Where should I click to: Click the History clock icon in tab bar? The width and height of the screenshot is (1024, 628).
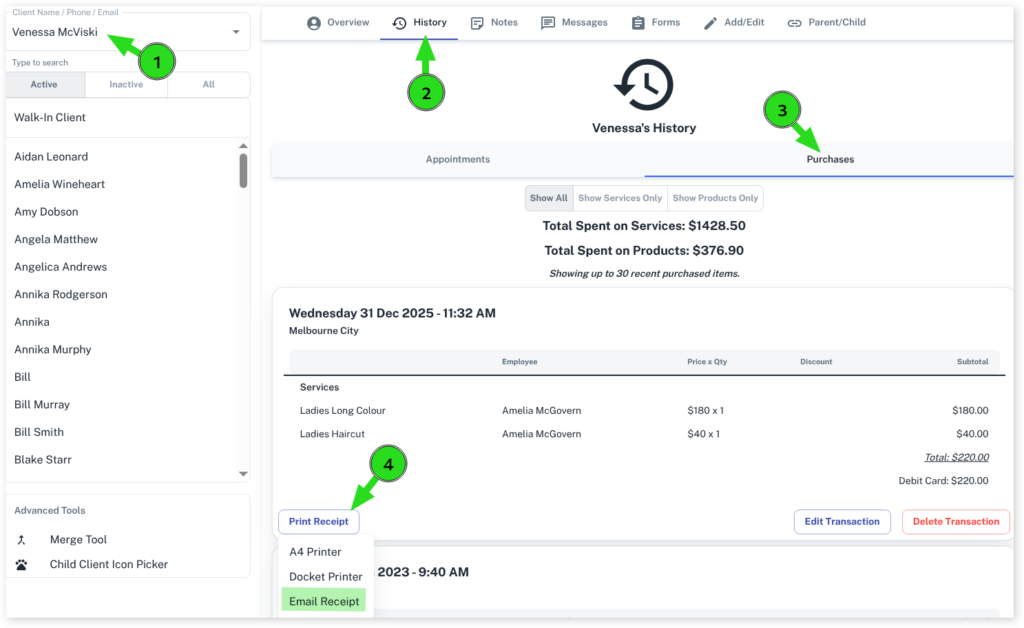[399, 23]
